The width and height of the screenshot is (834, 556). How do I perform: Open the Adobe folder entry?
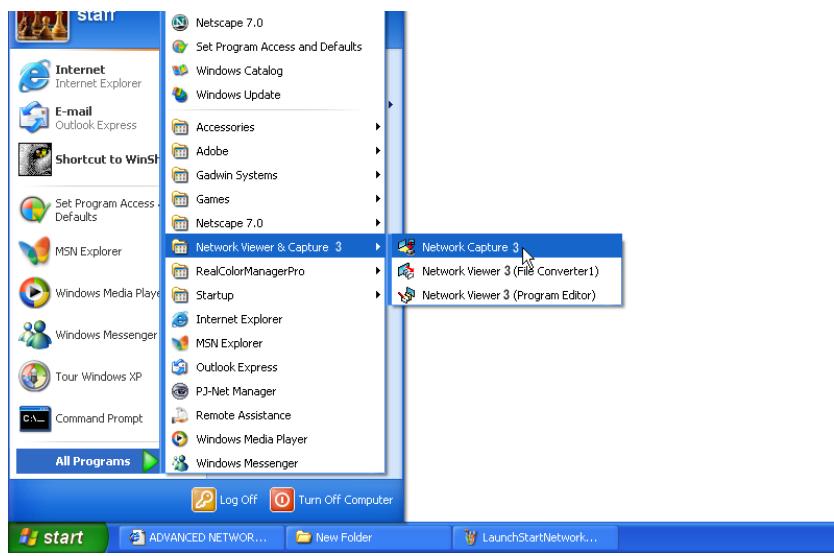point(275,151)
